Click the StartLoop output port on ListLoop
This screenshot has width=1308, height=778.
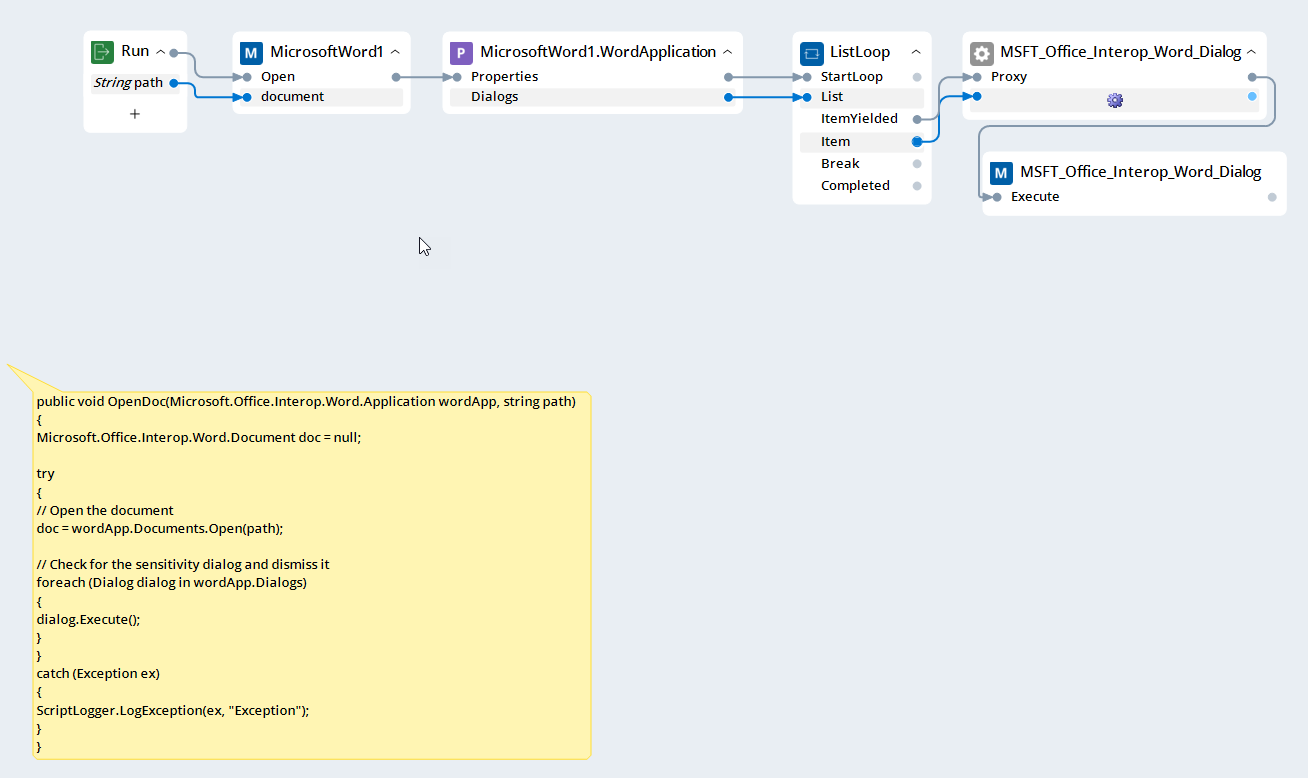pos(917,77)
